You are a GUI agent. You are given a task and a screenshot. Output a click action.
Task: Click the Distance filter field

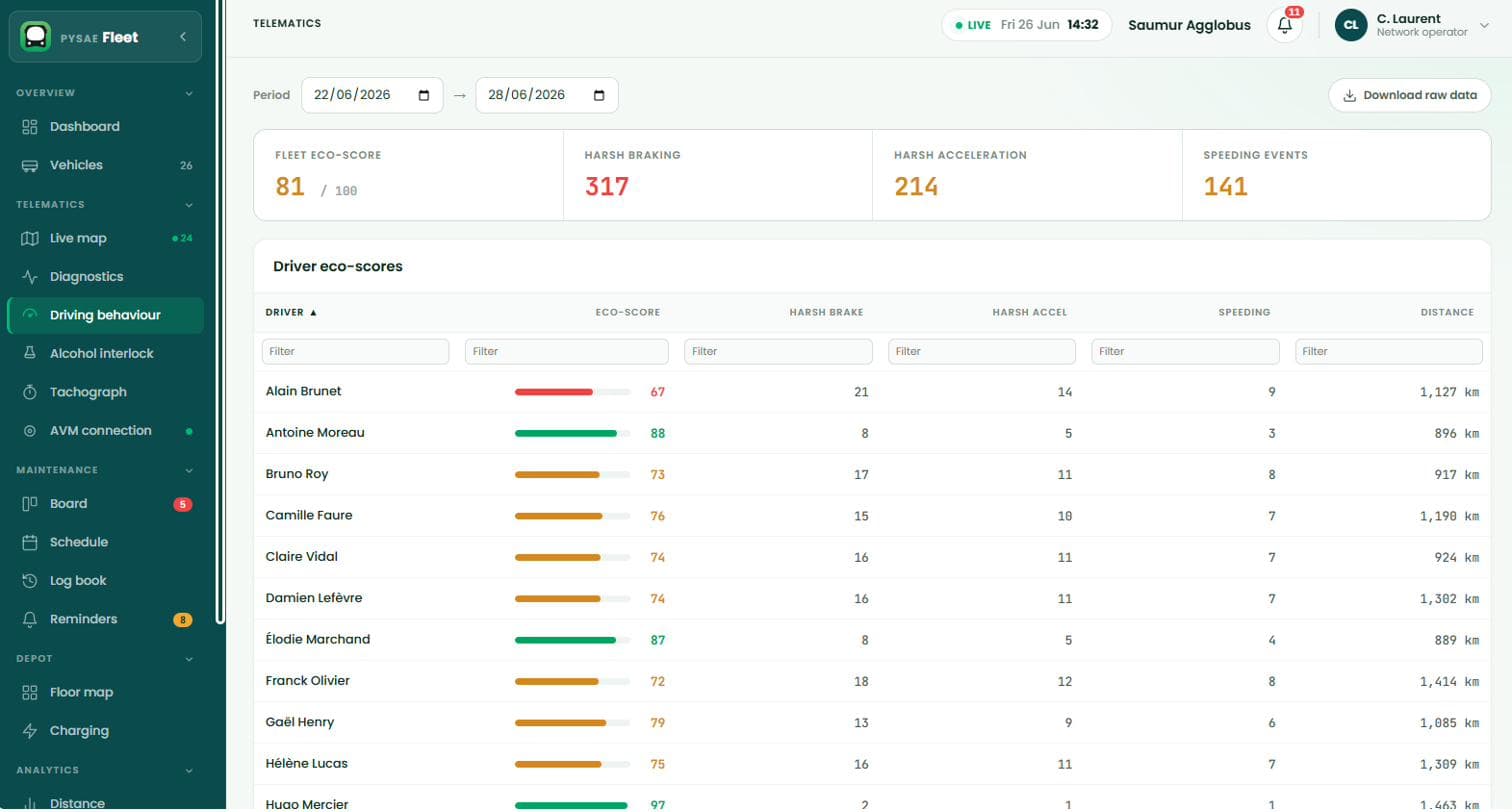pyautogui.click(x=1388, y=351)
